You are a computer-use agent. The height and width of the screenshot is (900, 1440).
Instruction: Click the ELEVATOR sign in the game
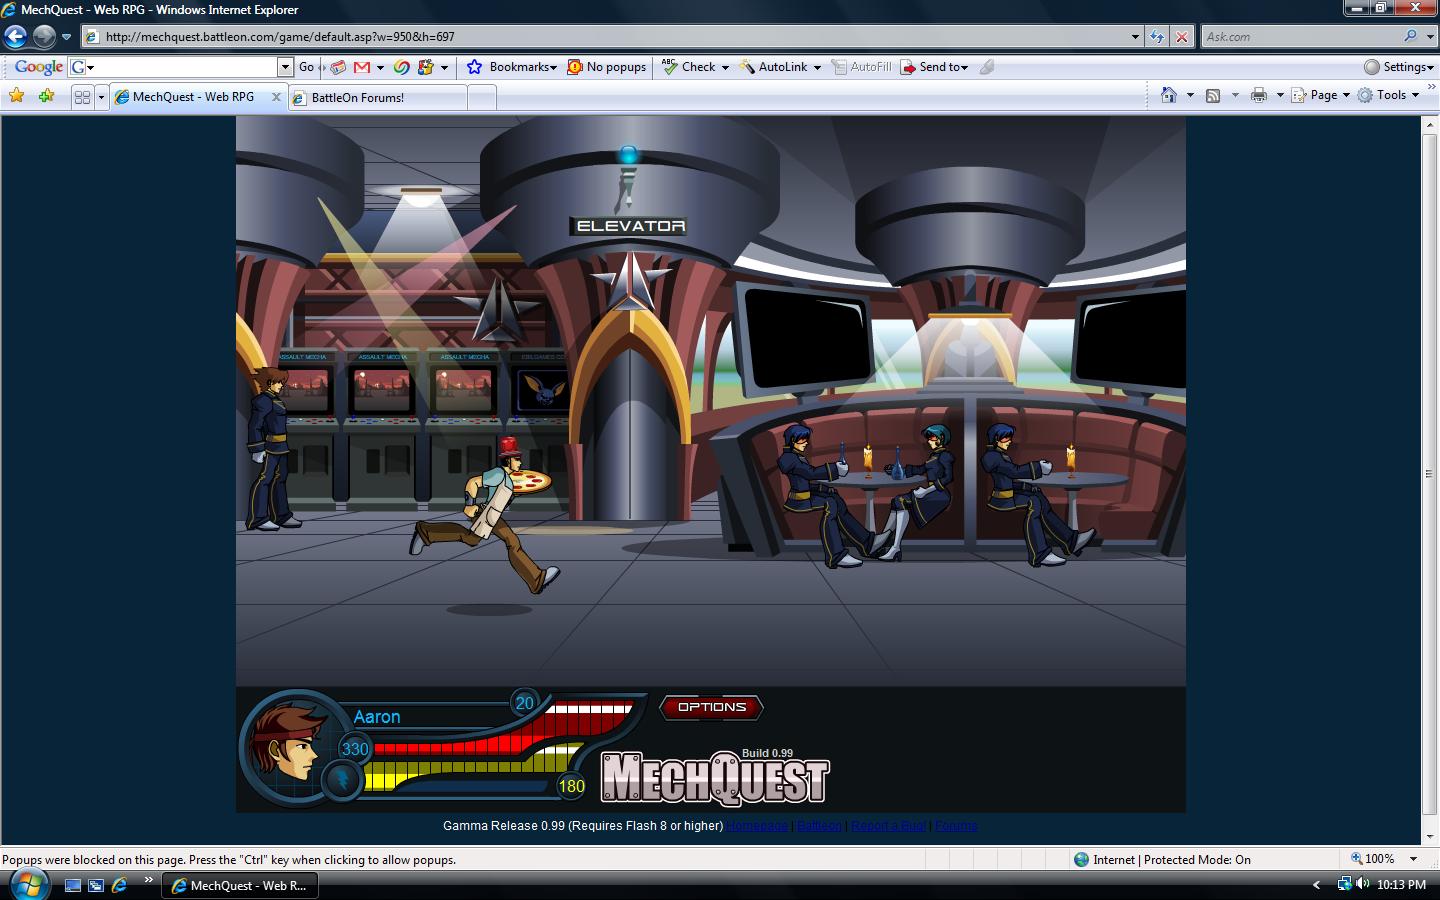(631, 226)
